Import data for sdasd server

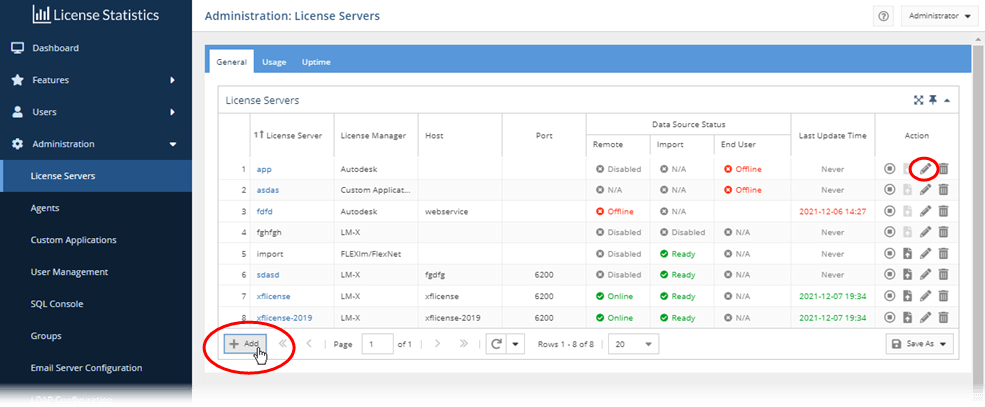907,274
